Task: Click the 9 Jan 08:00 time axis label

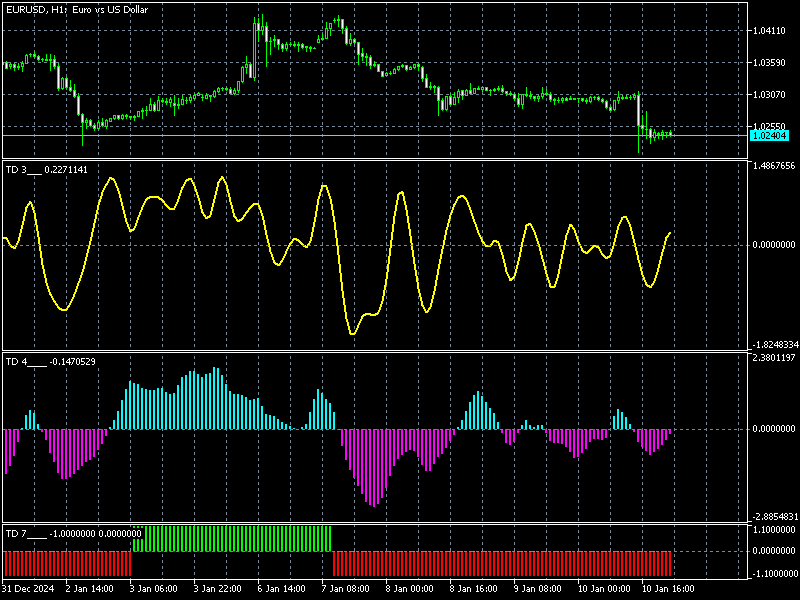Action: [x=537, y=589]
